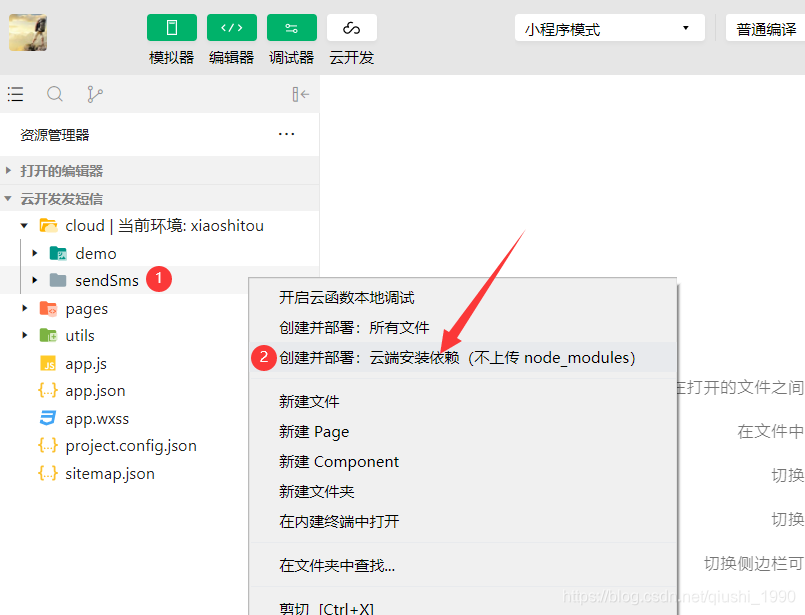
Task: Toggle the 调试器 debugger button
Action: (x=292, y=28)
